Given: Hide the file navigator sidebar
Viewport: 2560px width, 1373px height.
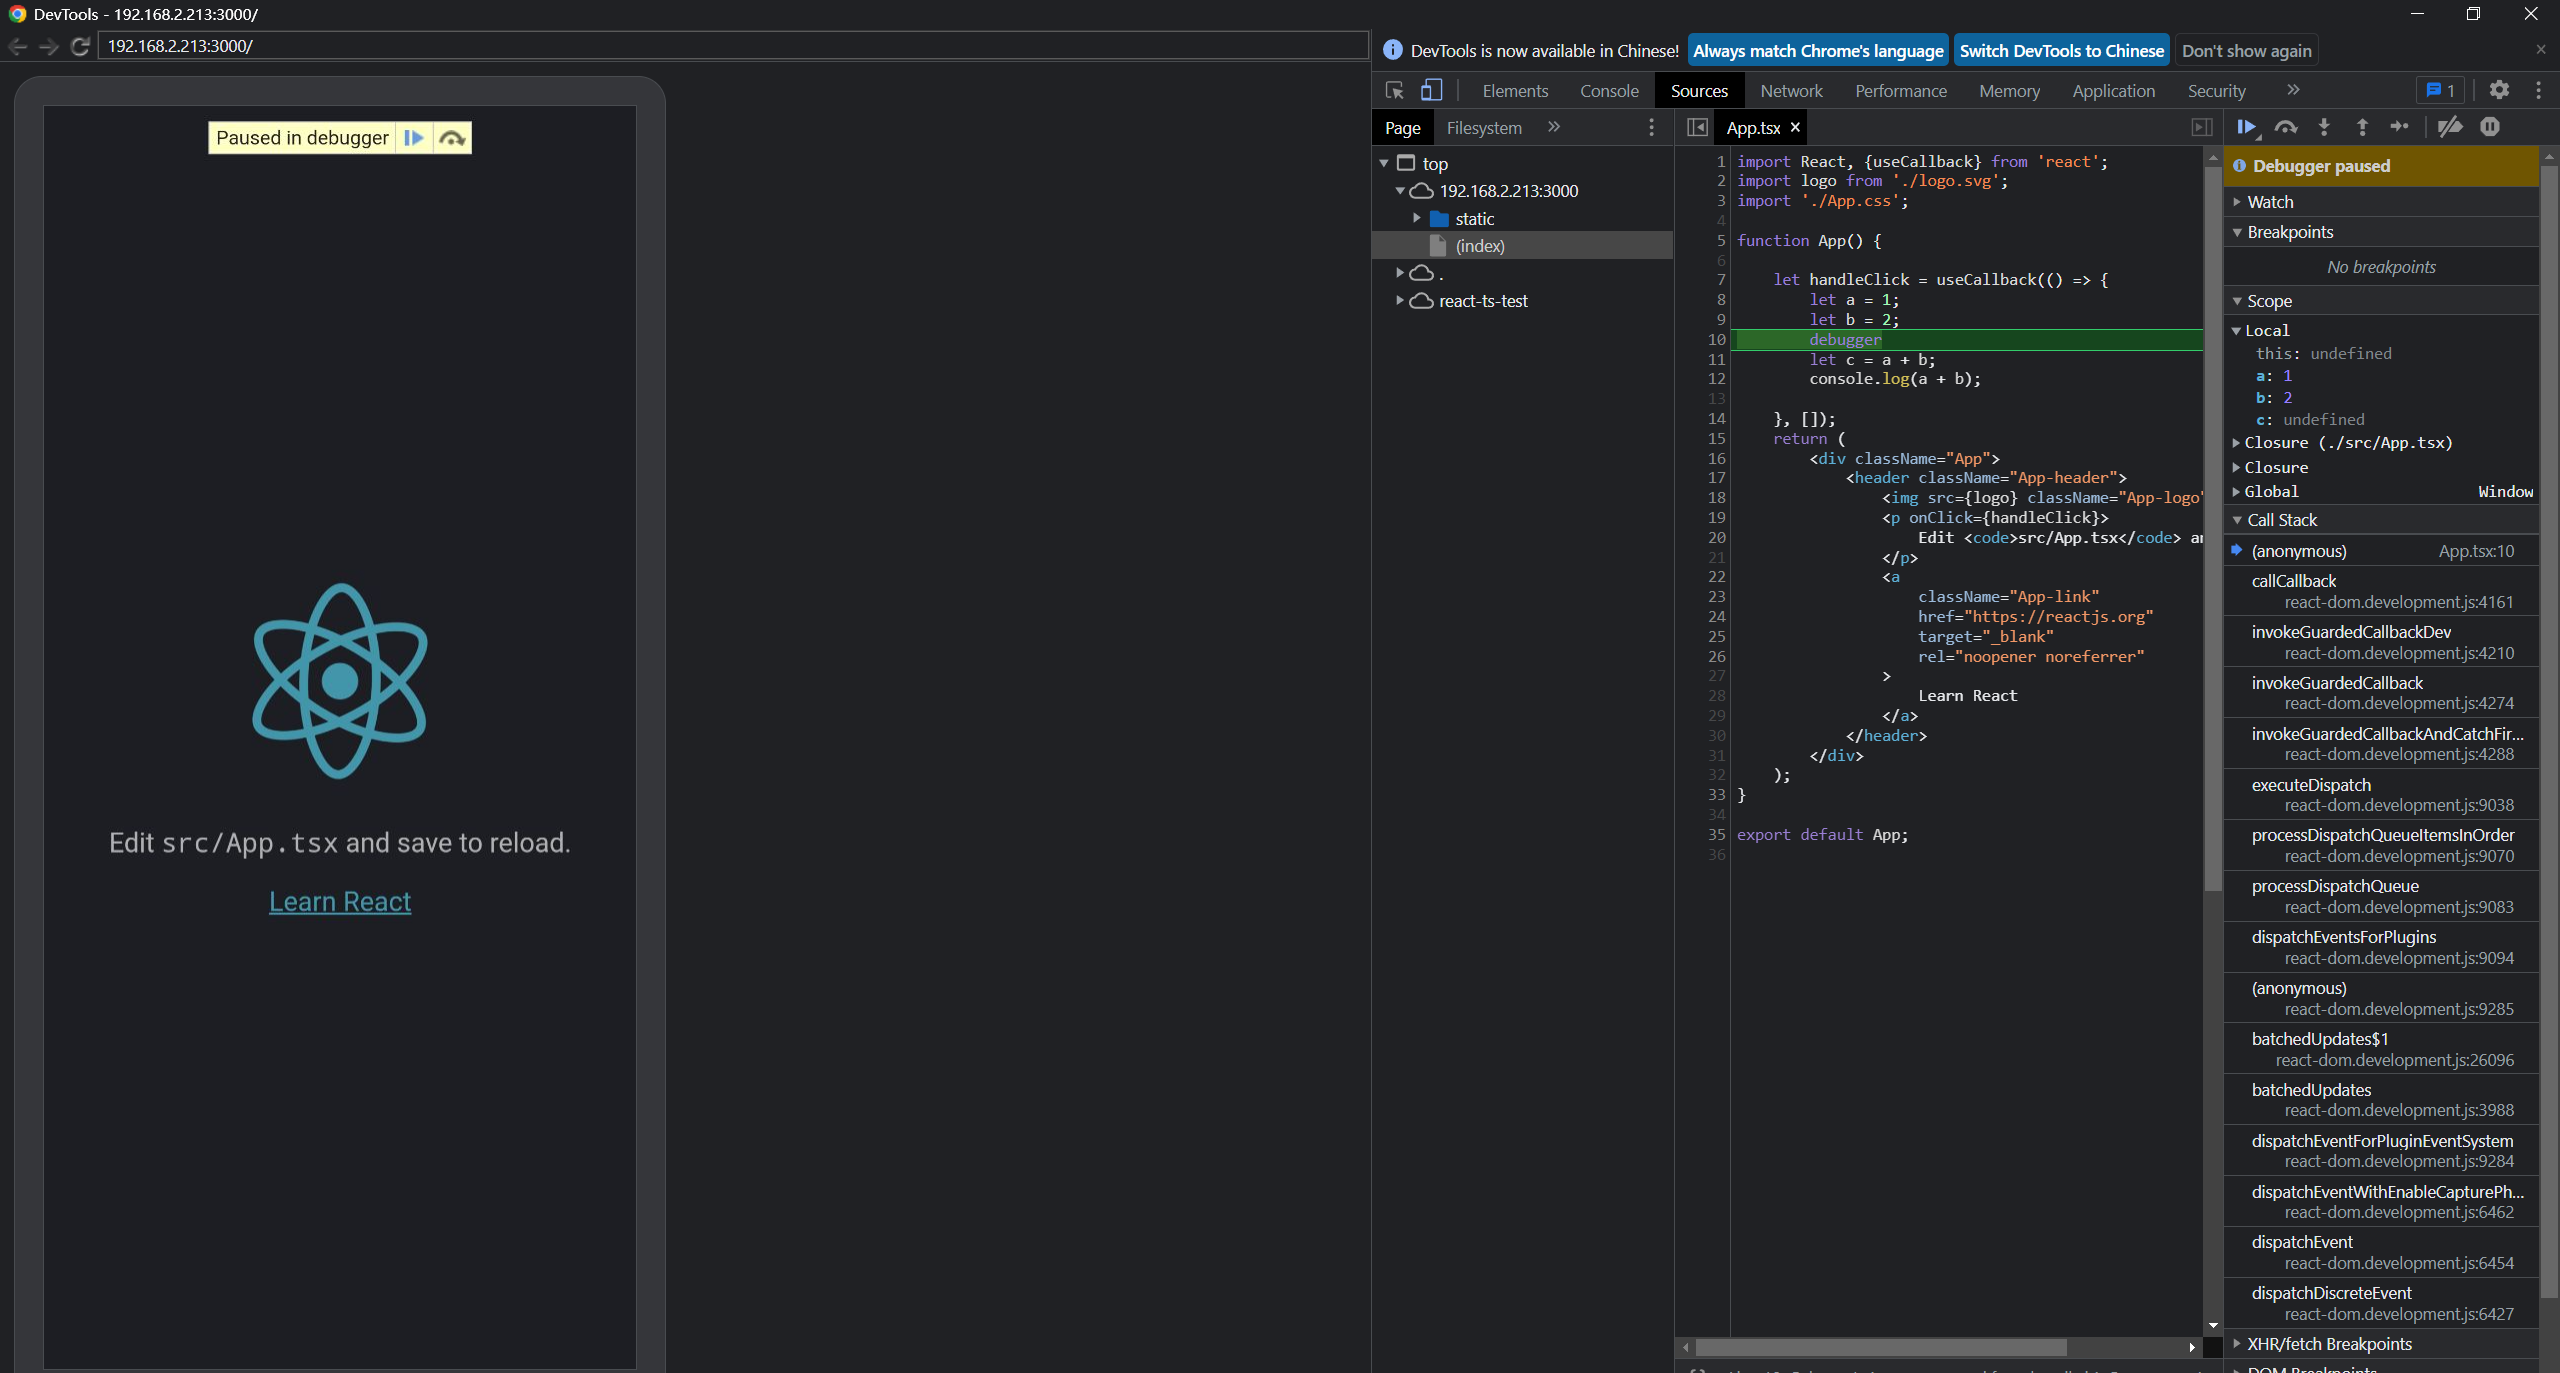Looking at the screenshot, I should click(1697, 127).
